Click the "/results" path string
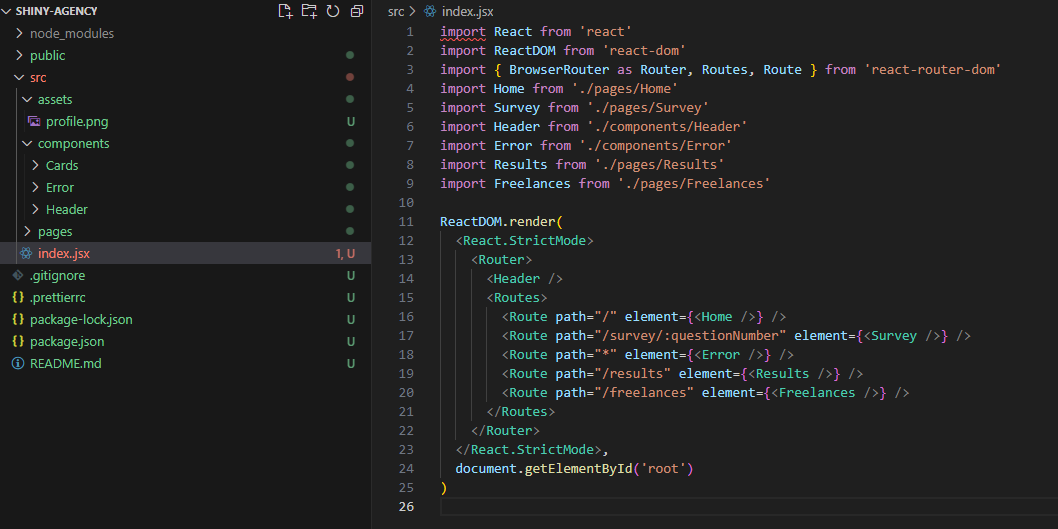The width and height of the screenshot is (1058, 529). pos(633,373)
